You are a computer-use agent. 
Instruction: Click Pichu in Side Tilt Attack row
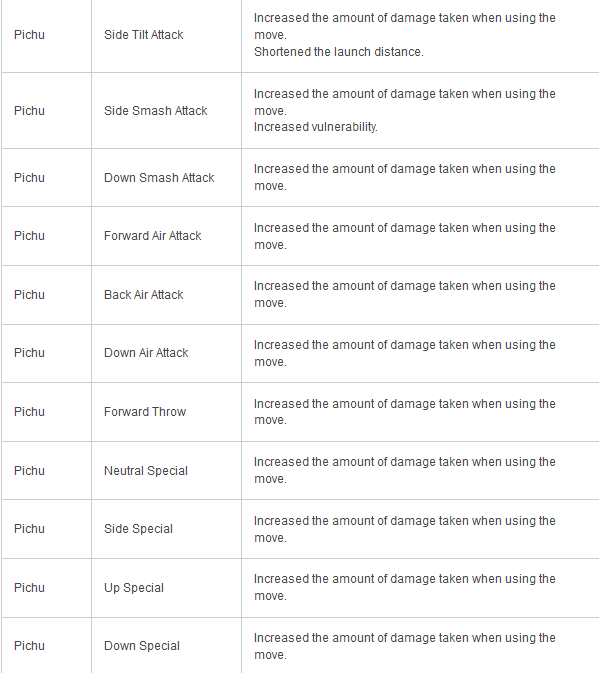coord(29,35)
